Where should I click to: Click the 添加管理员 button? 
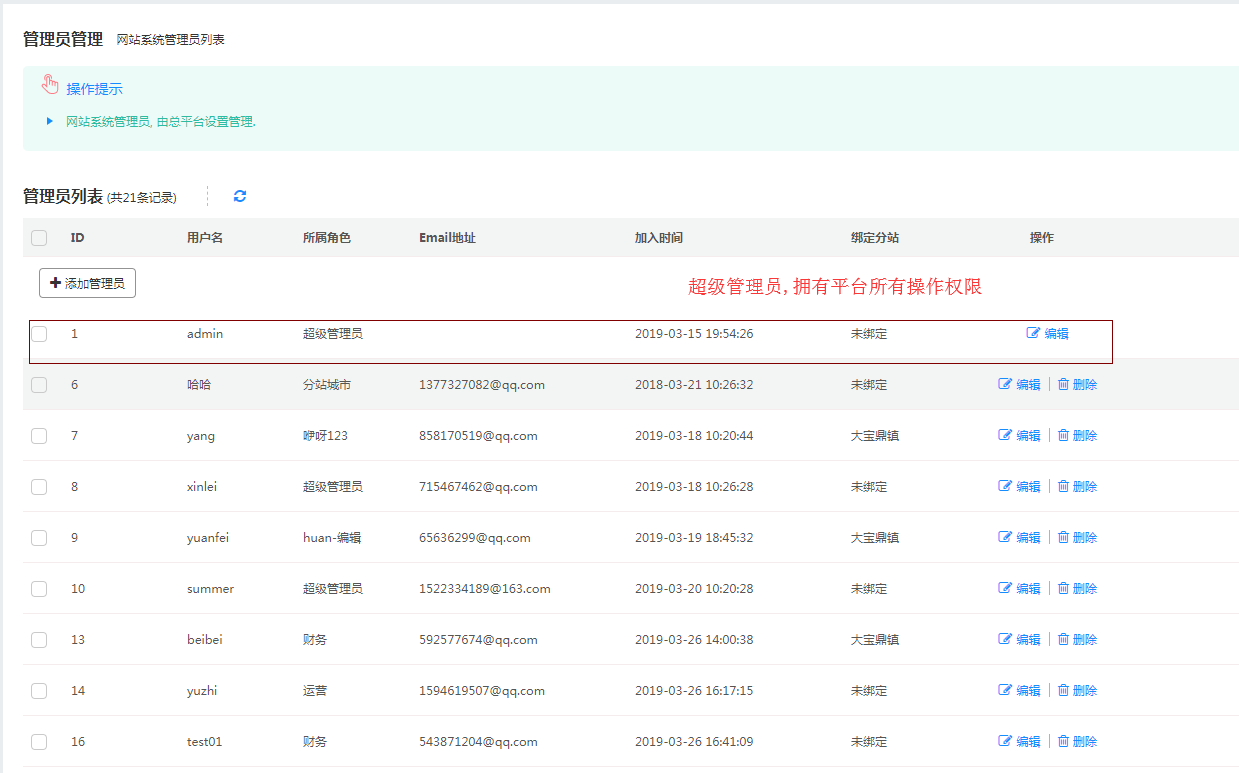click(87, 283)
